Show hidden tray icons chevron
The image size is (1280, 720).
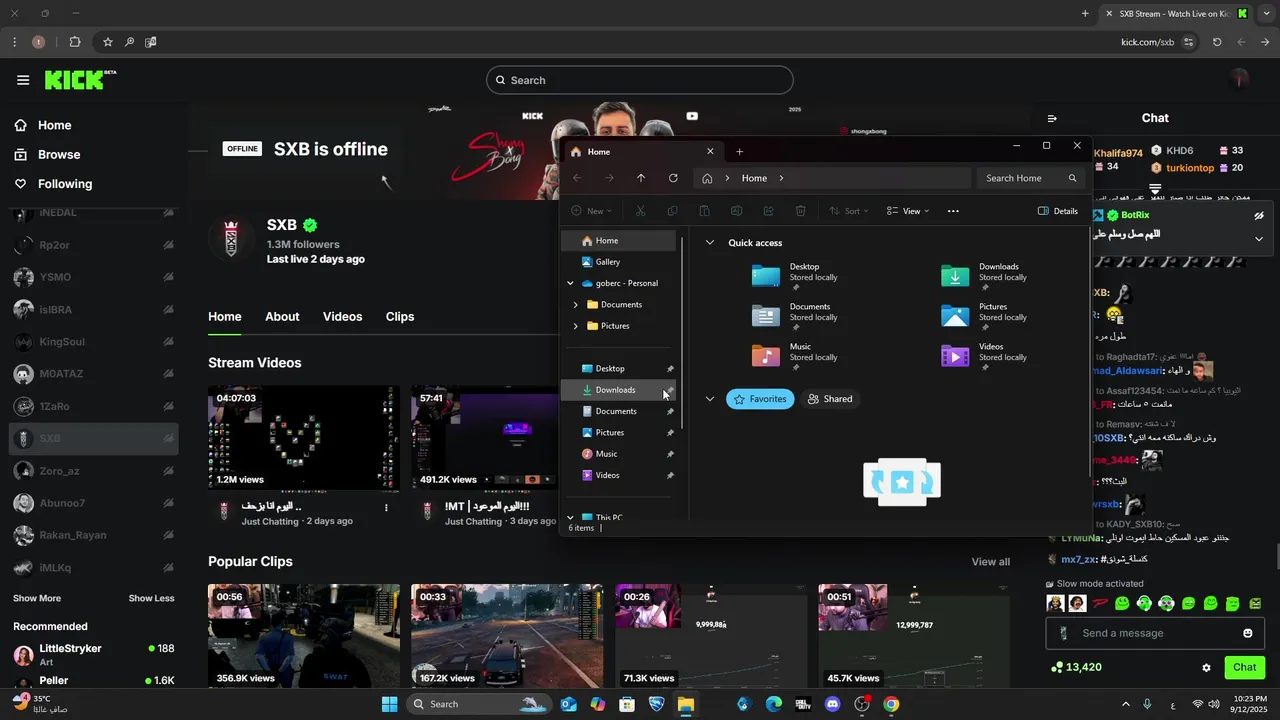[x=1126, y=705]
